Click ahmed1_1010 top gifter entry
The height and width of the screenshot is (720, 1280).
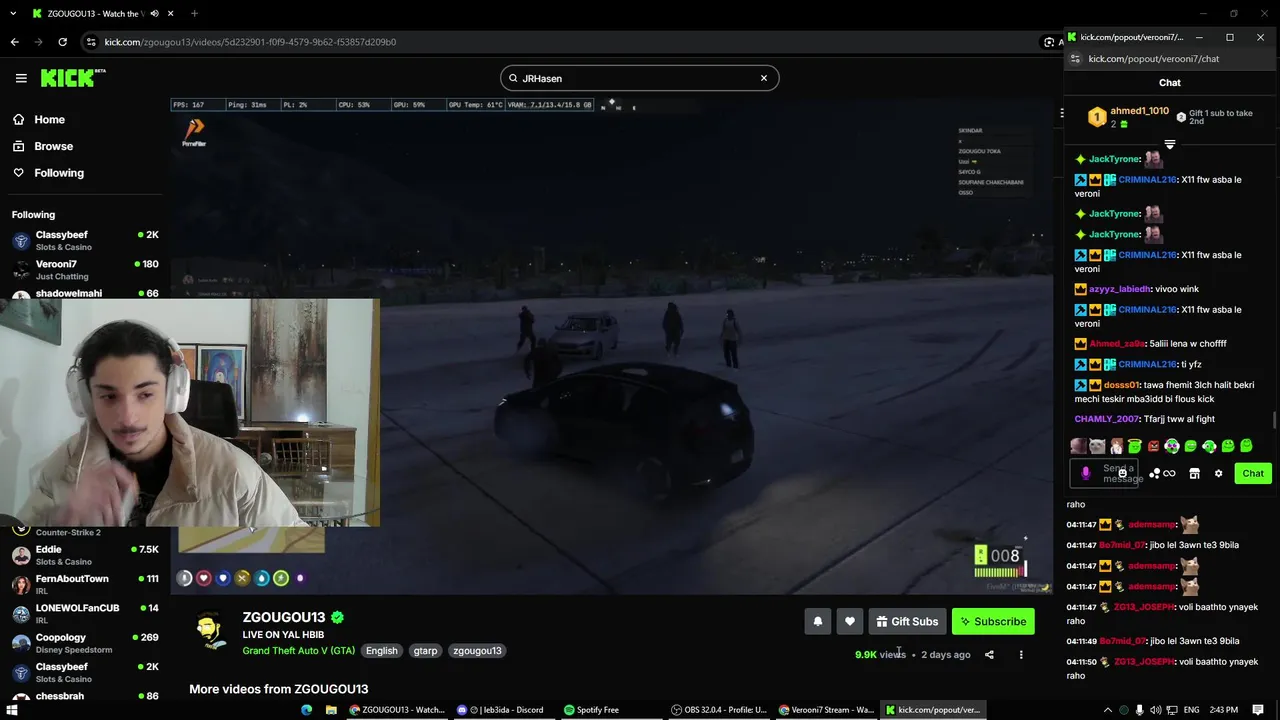click(x=1128, y=117)
